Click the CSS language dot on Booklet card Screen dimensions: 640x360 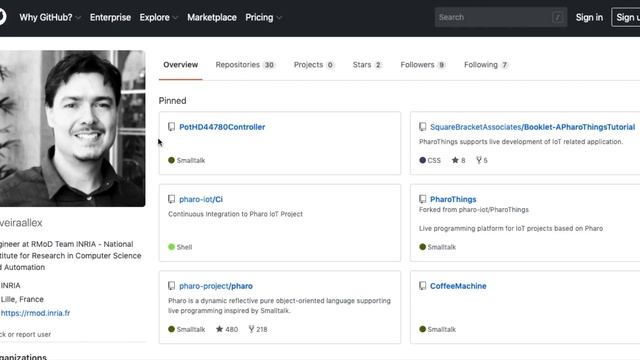tap(422, 160)
